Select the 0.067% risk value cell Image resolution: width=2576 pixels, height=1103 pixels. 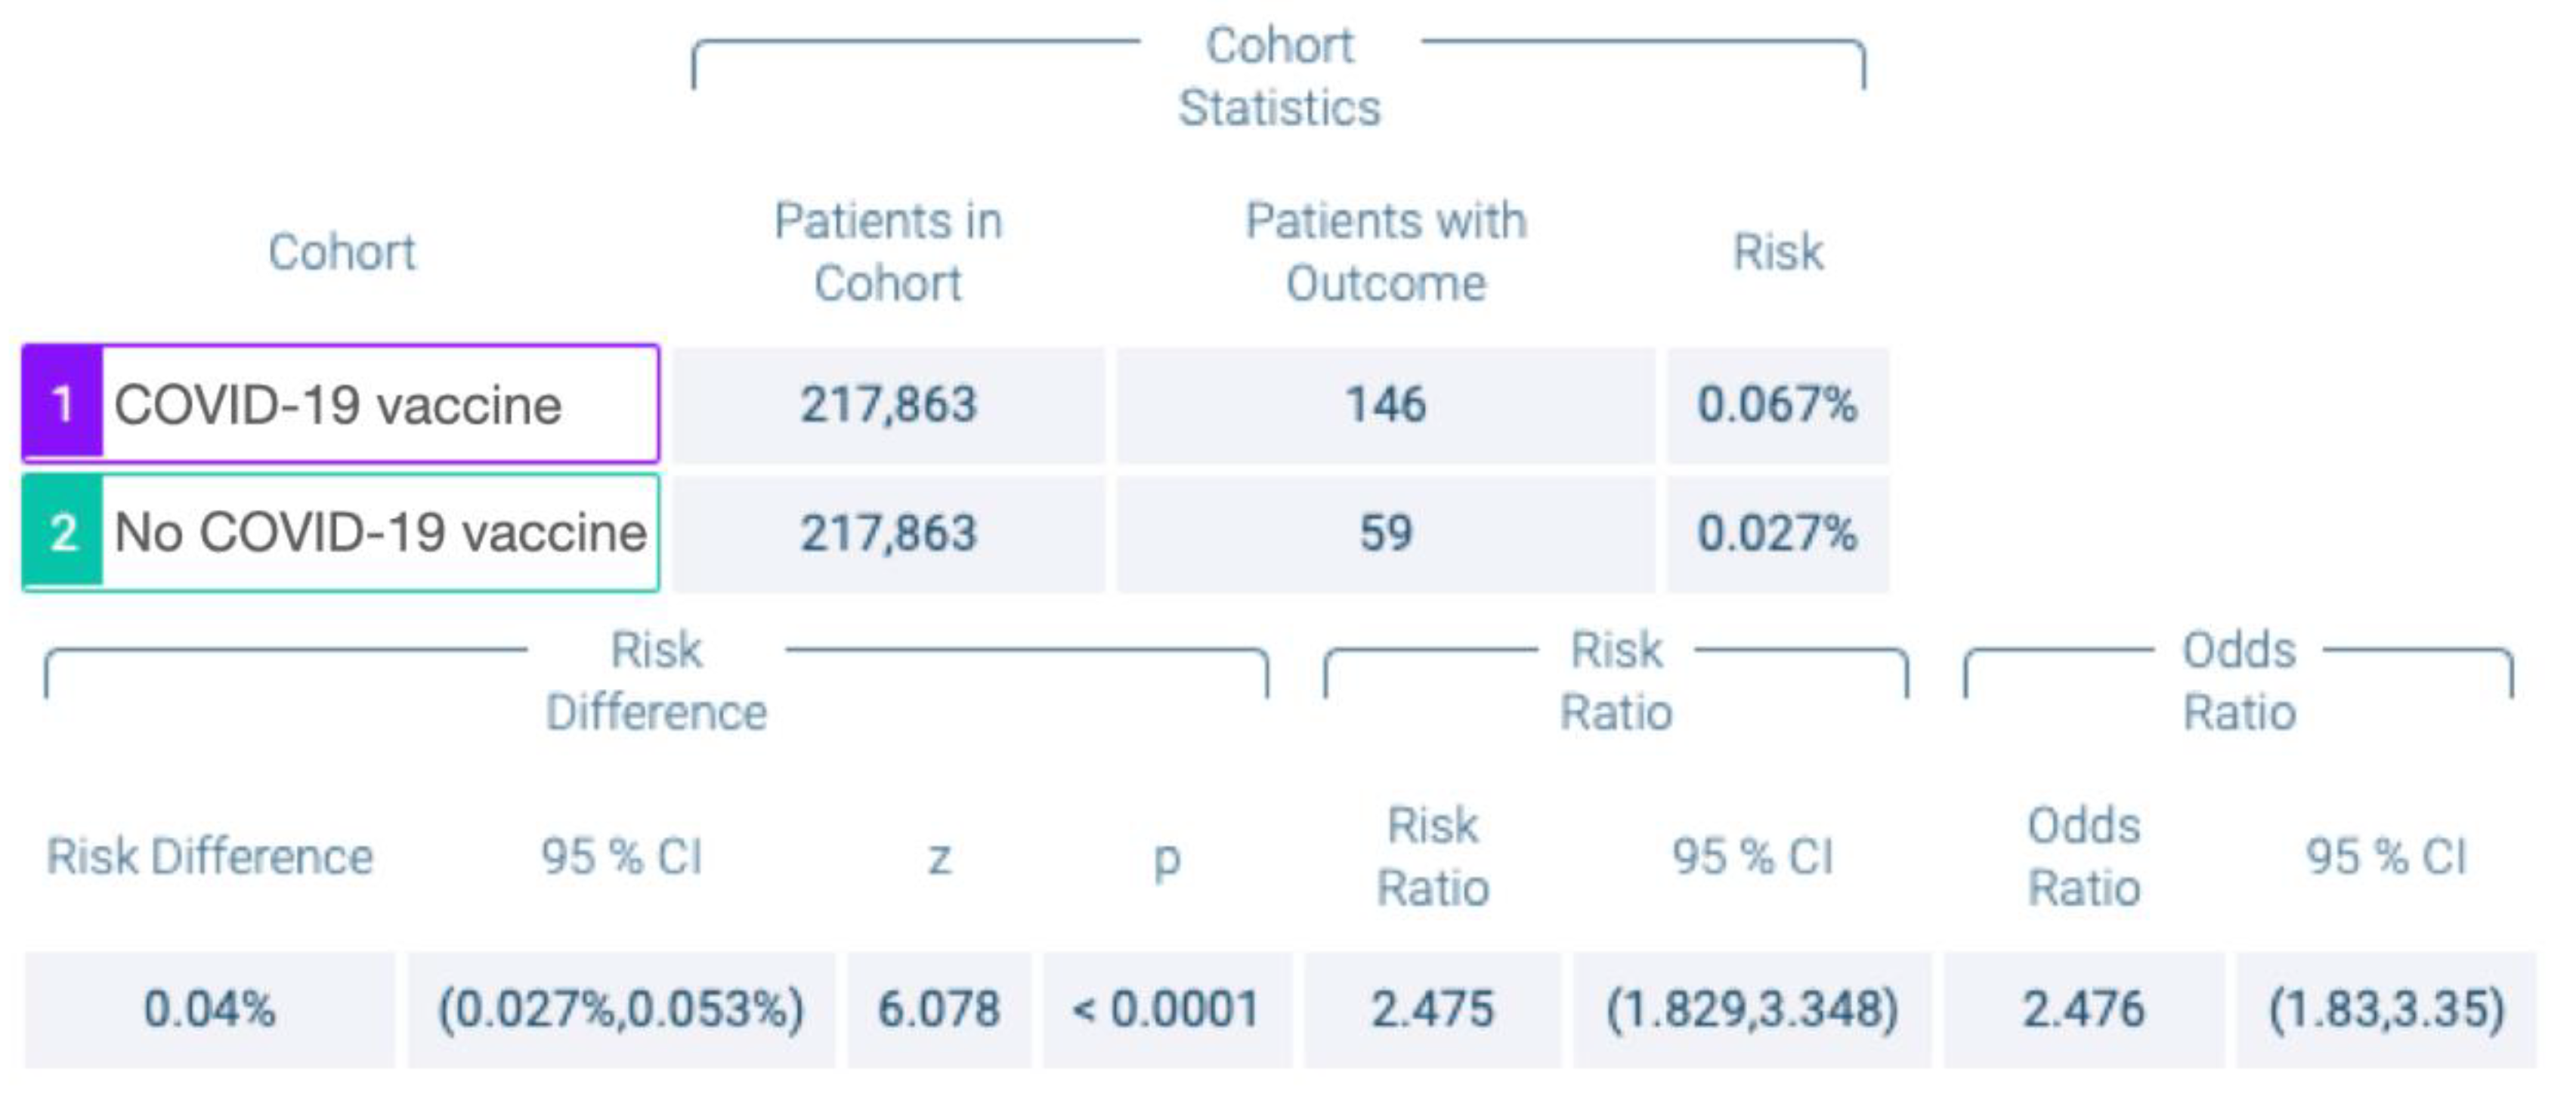click(x=1777, y=405)
